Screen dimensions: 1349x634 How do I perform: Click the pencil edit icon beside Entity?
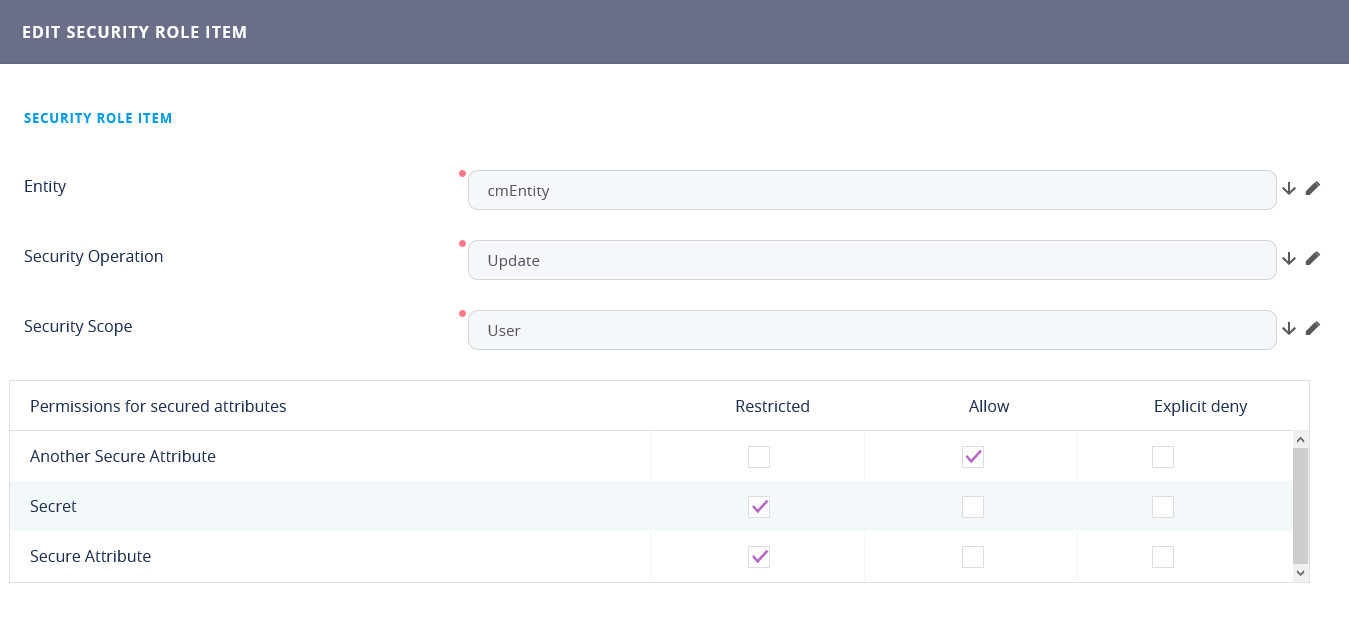(1313, 188)
